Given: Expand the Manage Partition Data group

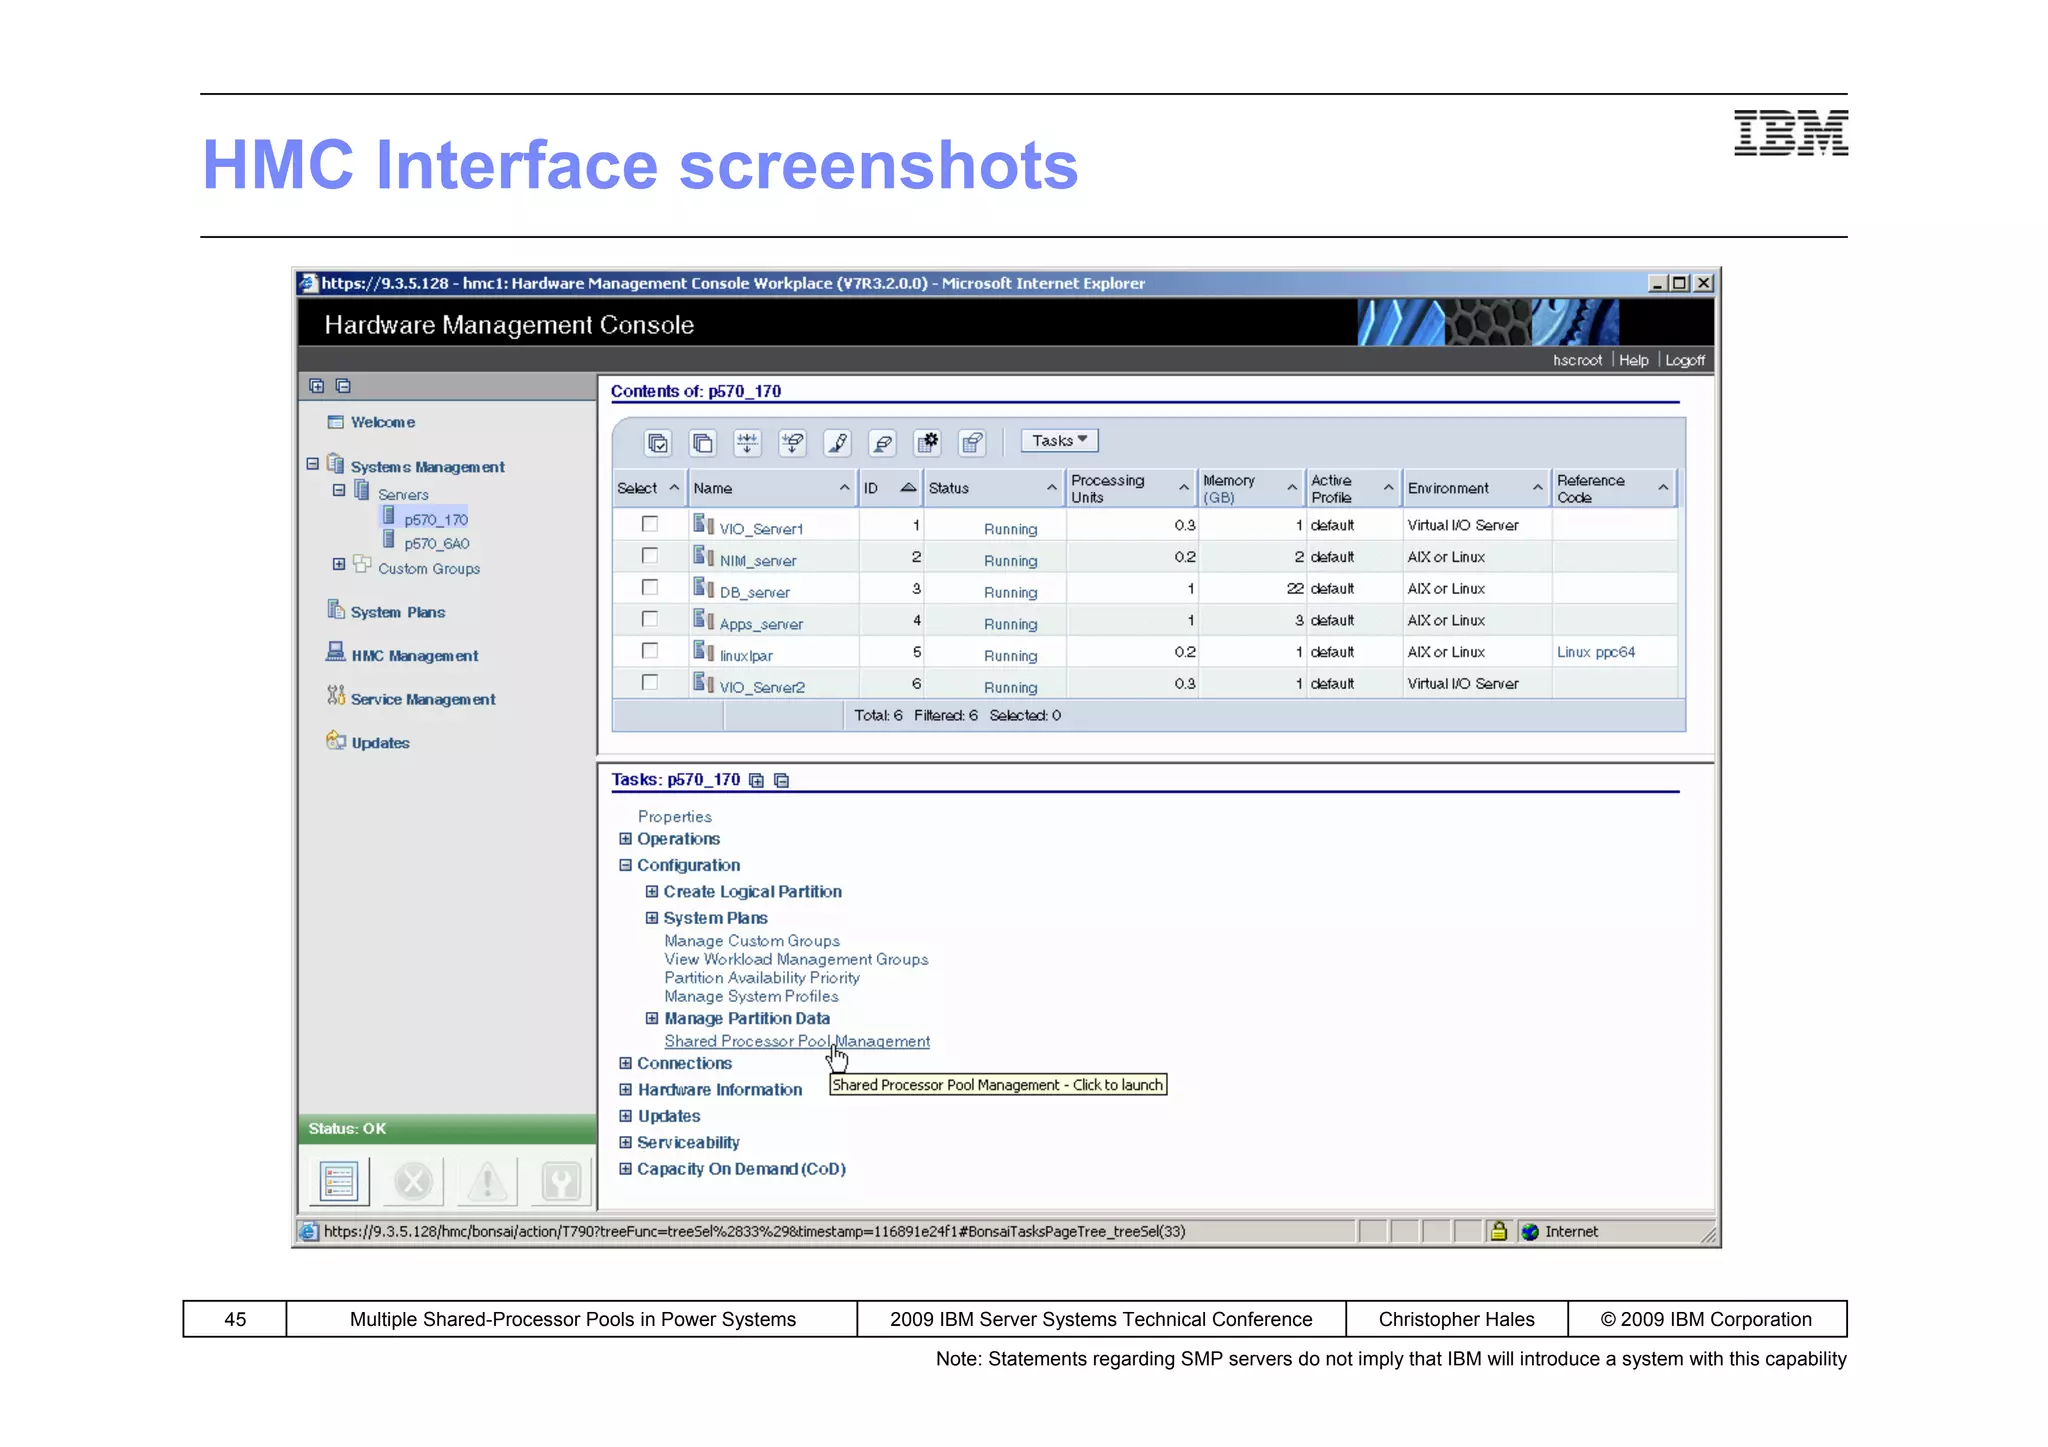Looking at the screenshot, I should (652, 1018).
